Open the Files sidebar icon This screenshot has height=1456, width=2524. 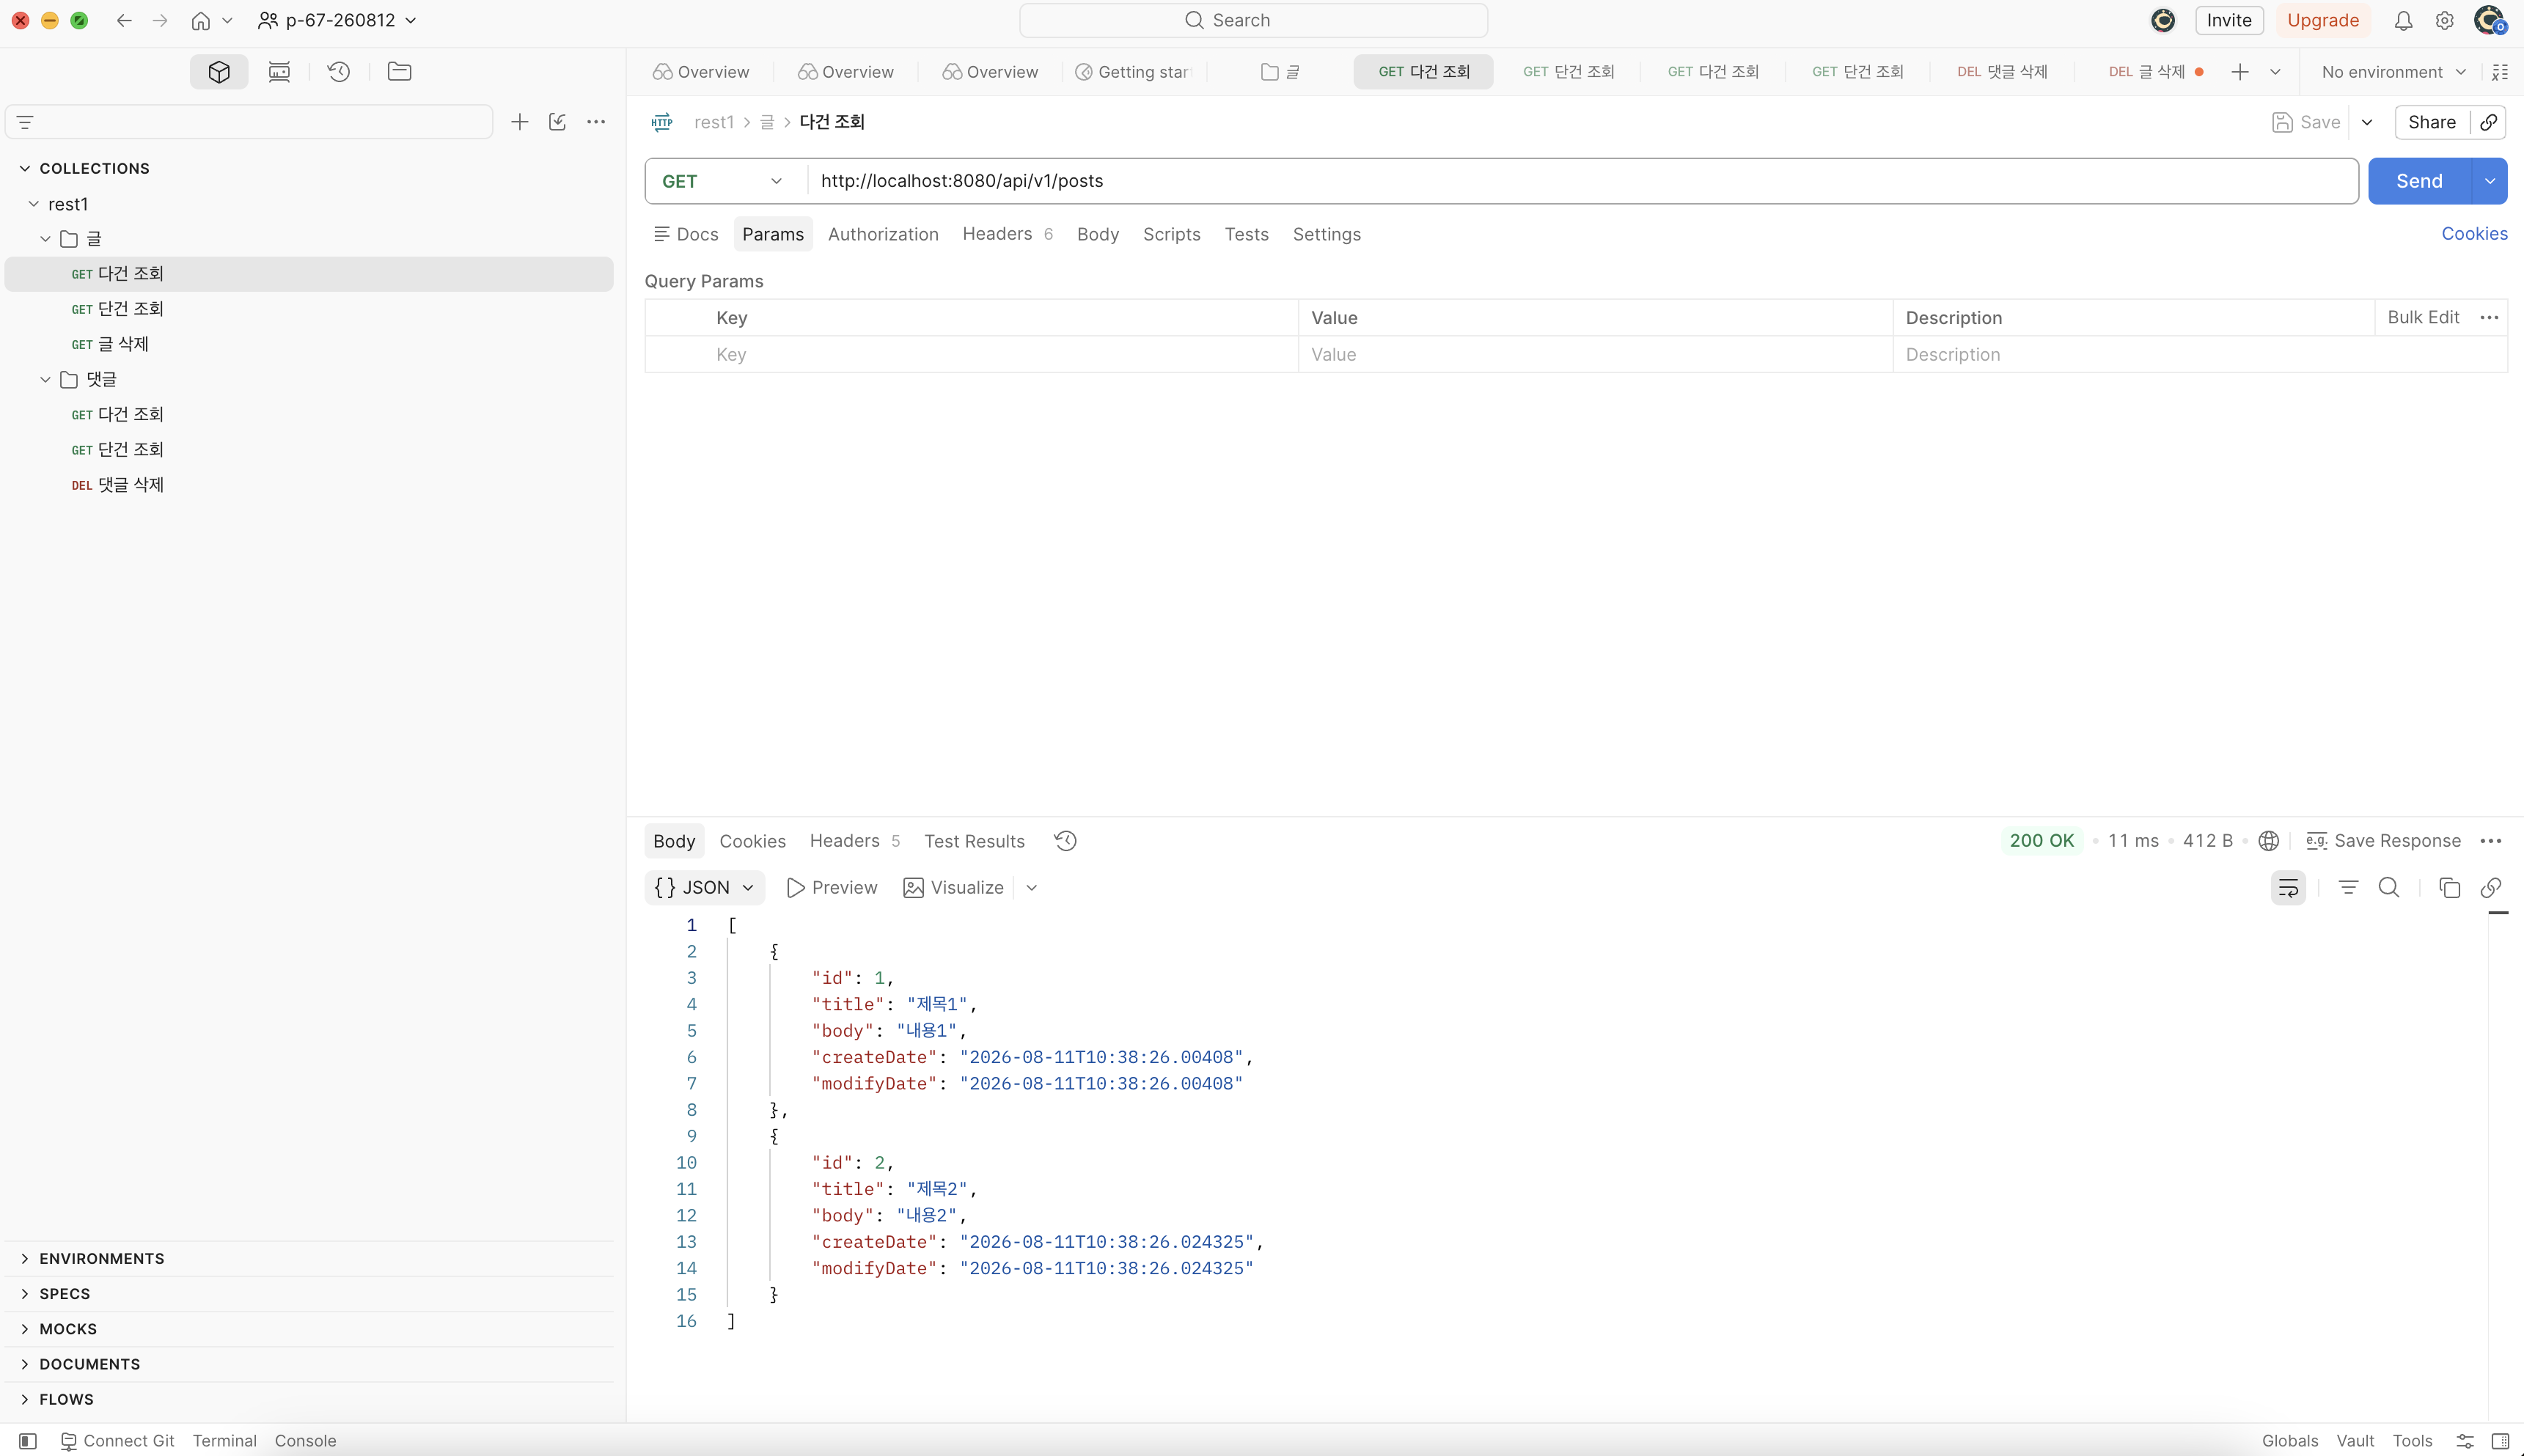click(399, 71)
